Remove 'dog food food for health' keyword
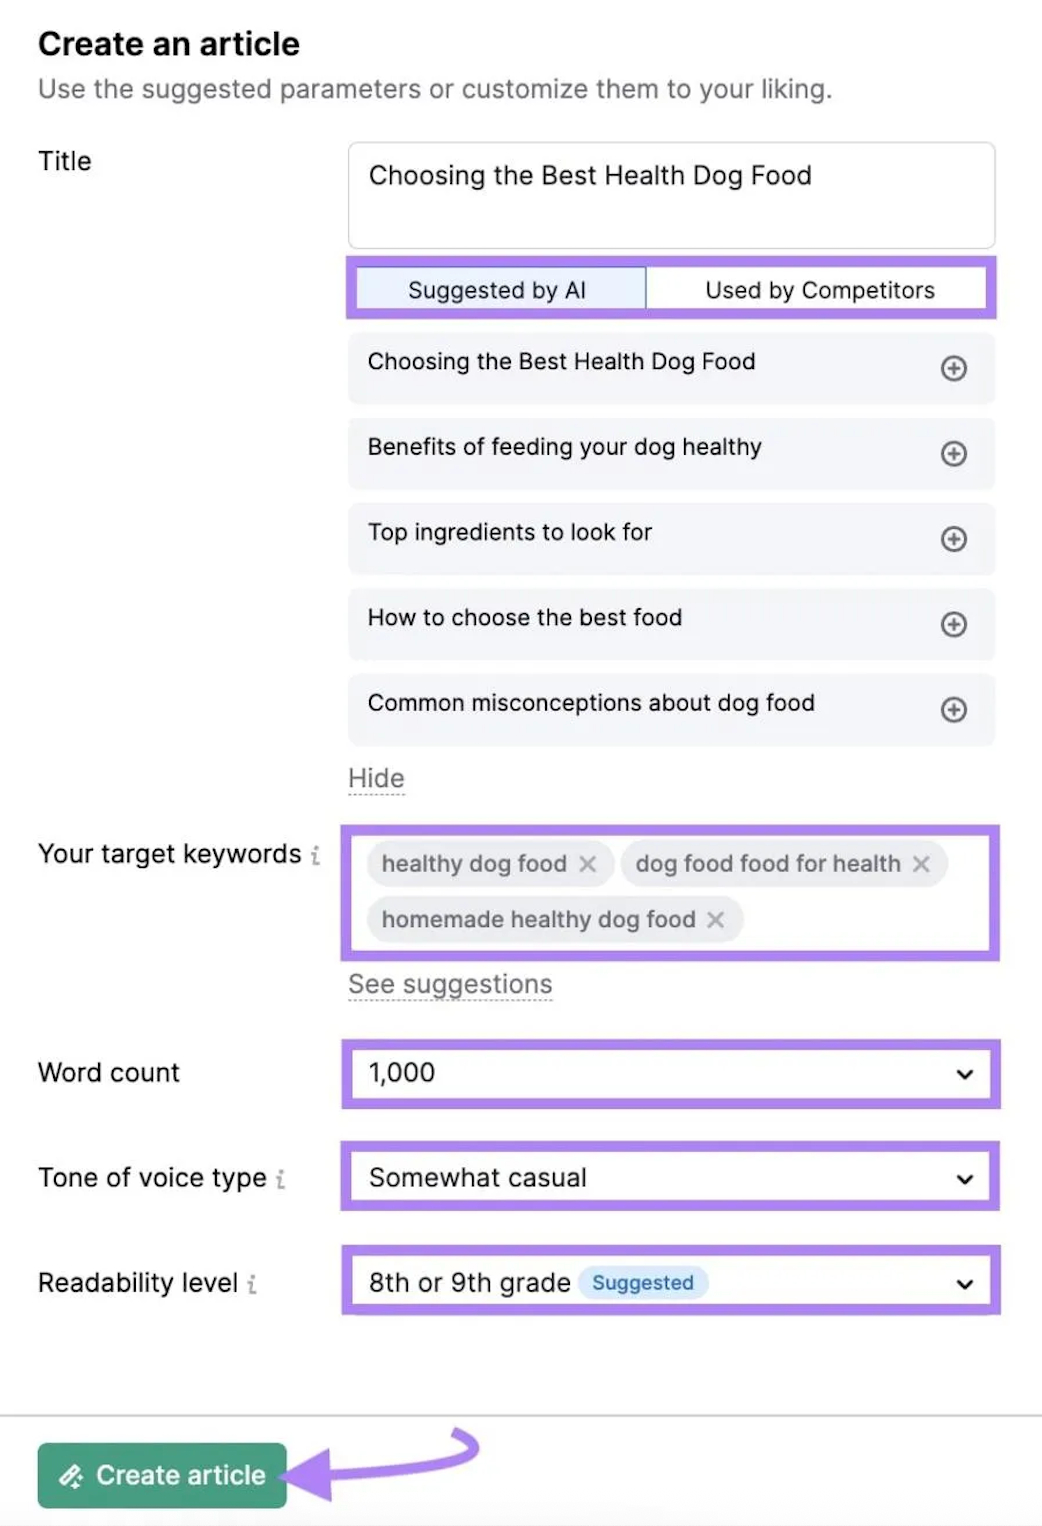 point(921,864)
